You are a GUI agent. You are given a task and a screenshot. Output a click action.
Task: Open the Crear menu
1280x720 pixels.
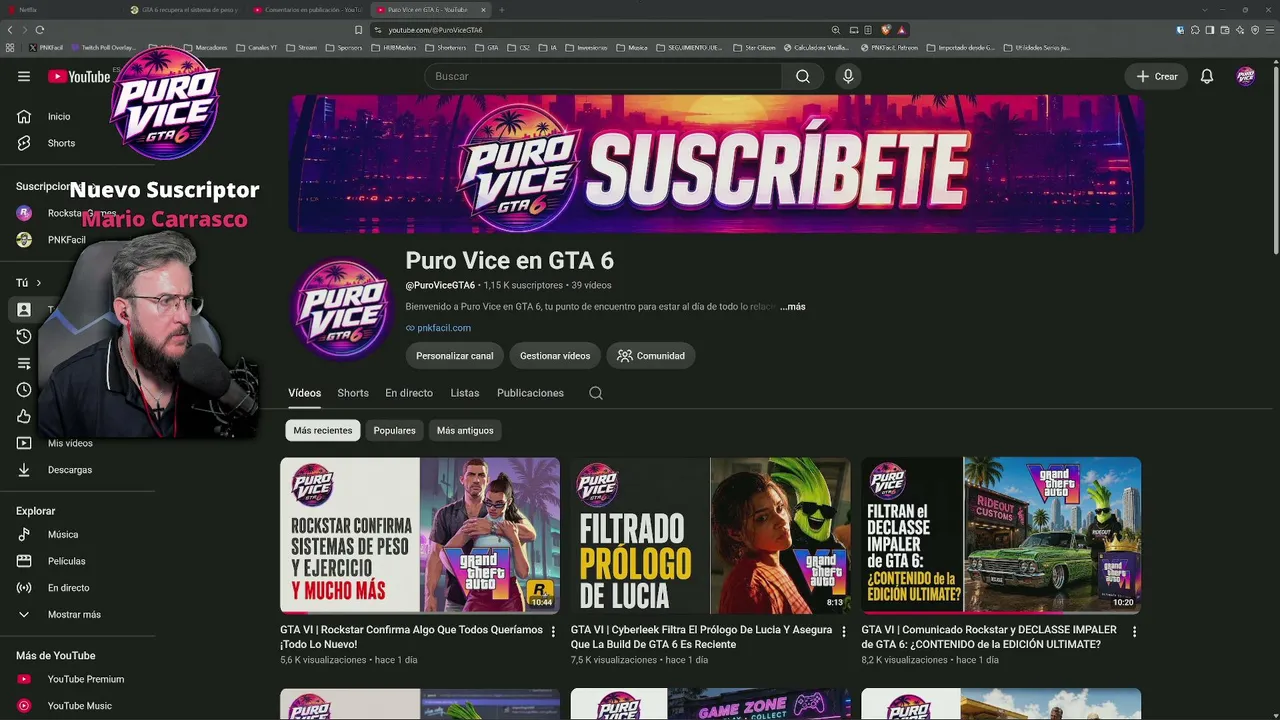[x=1157, y=76]
